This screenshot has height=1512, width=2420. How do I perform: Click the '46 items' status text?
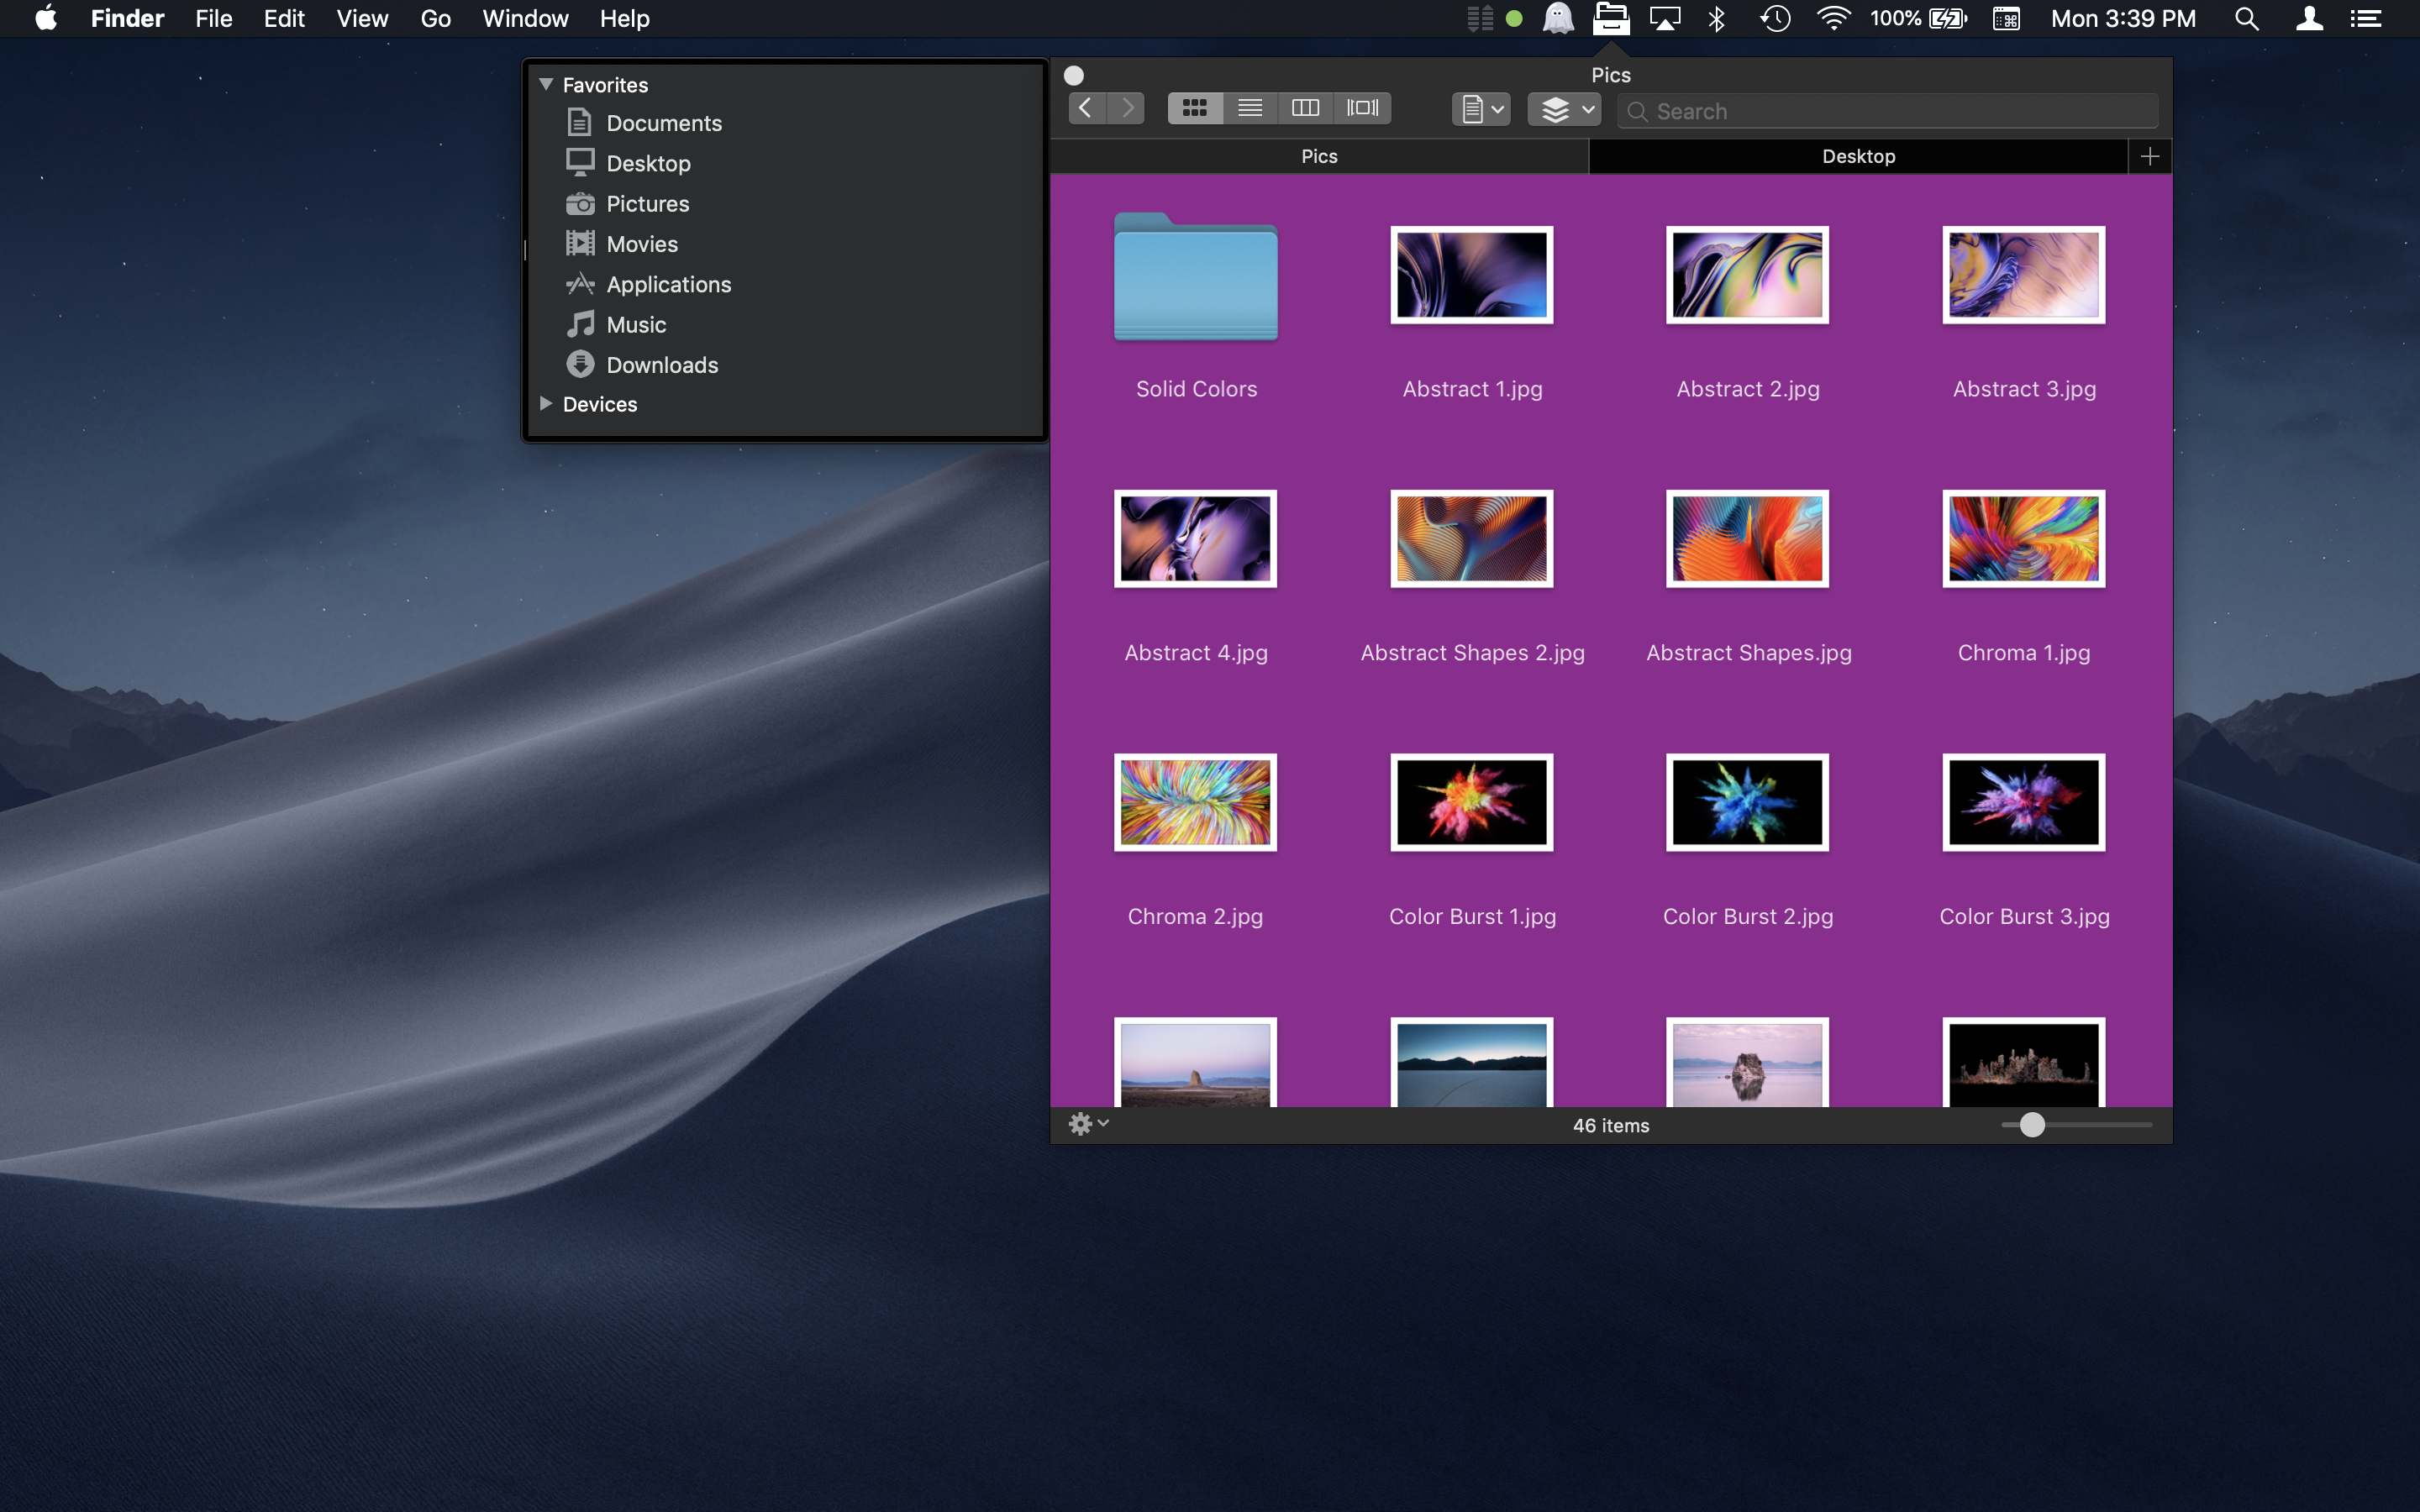1611,1125
